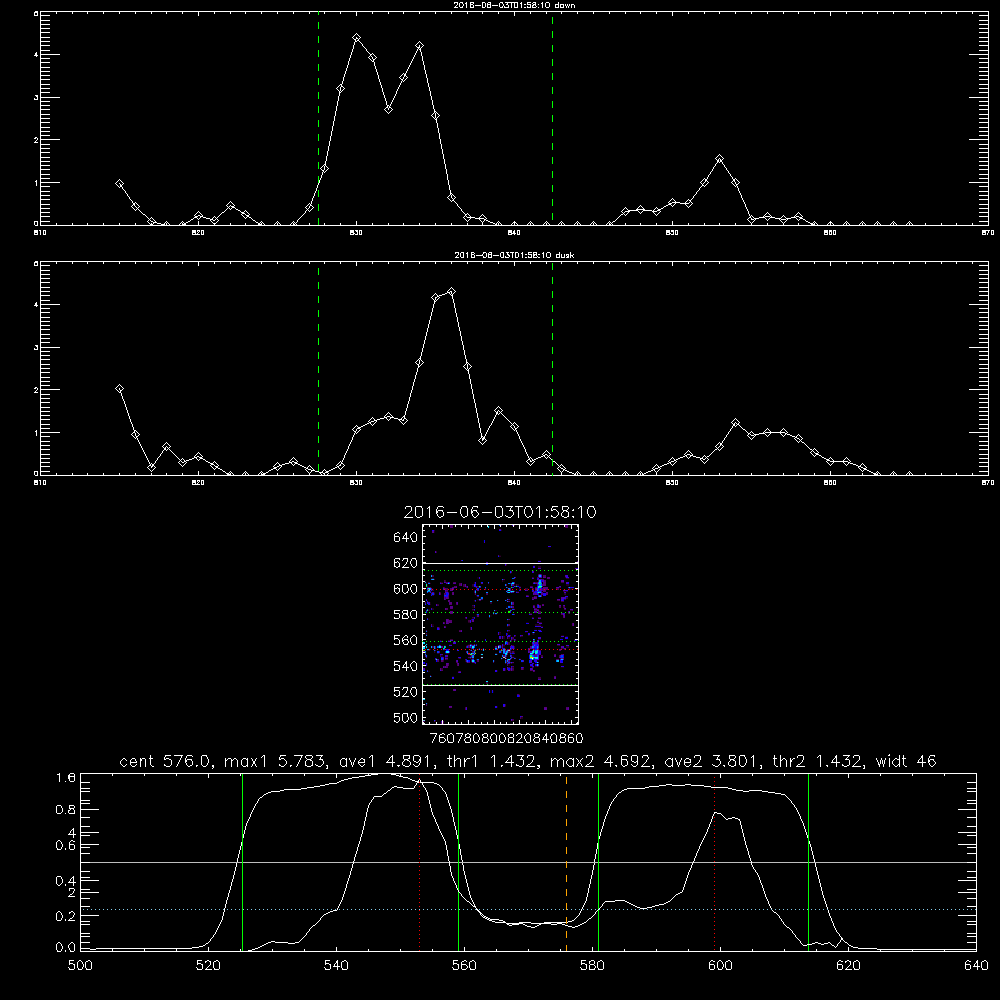This screenshot has height=1000, width=1000.
Task: Click the "cent 576.0" value in statistics line
Action: [166, 761]
